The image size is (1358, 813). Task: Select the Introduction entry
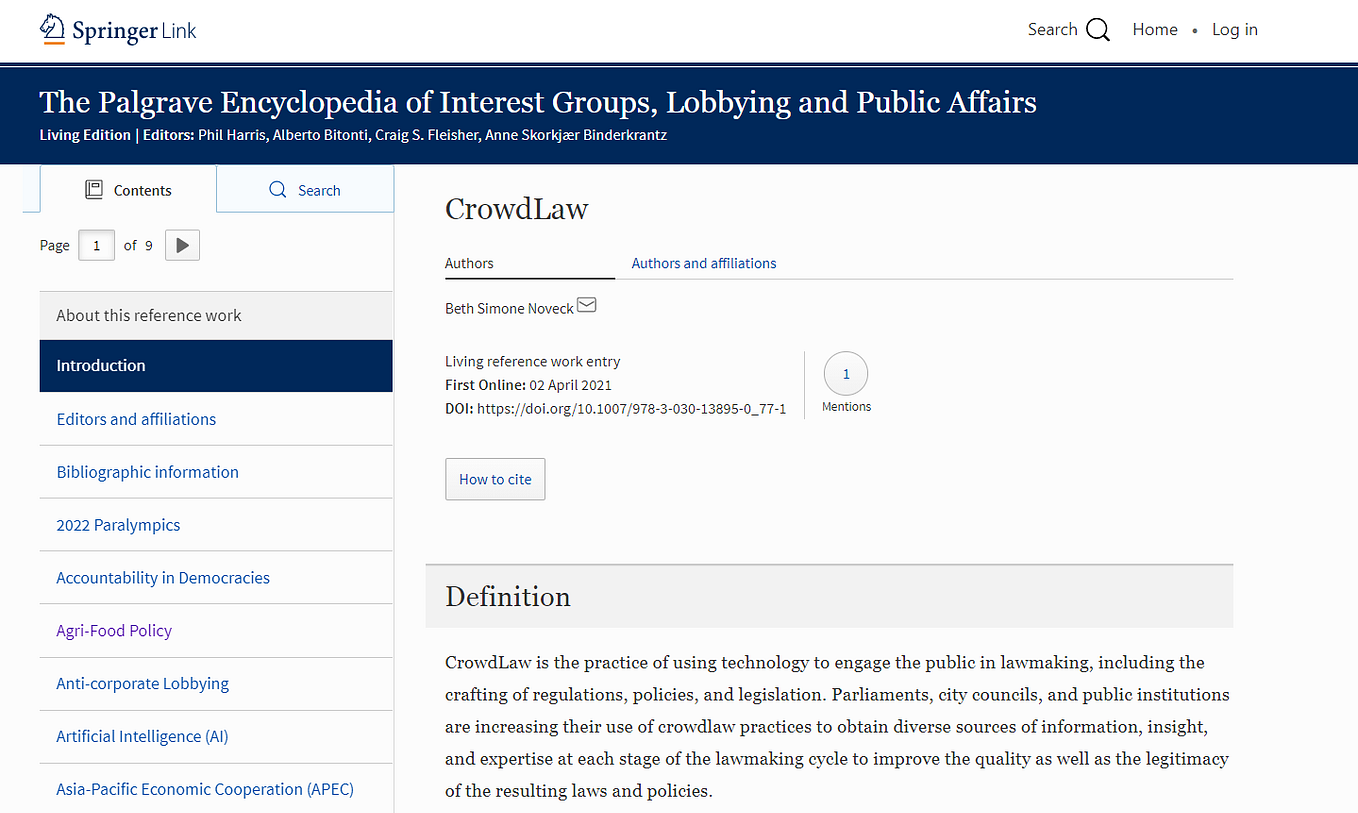tap(216, 365)
